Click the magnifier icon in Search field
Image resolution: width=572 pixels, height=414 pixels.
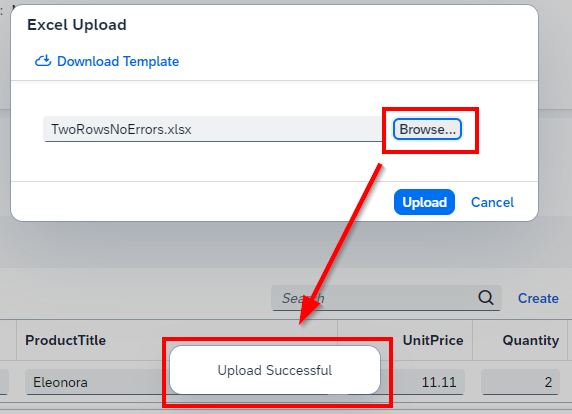pyautogui.click(x=486, y=298)
